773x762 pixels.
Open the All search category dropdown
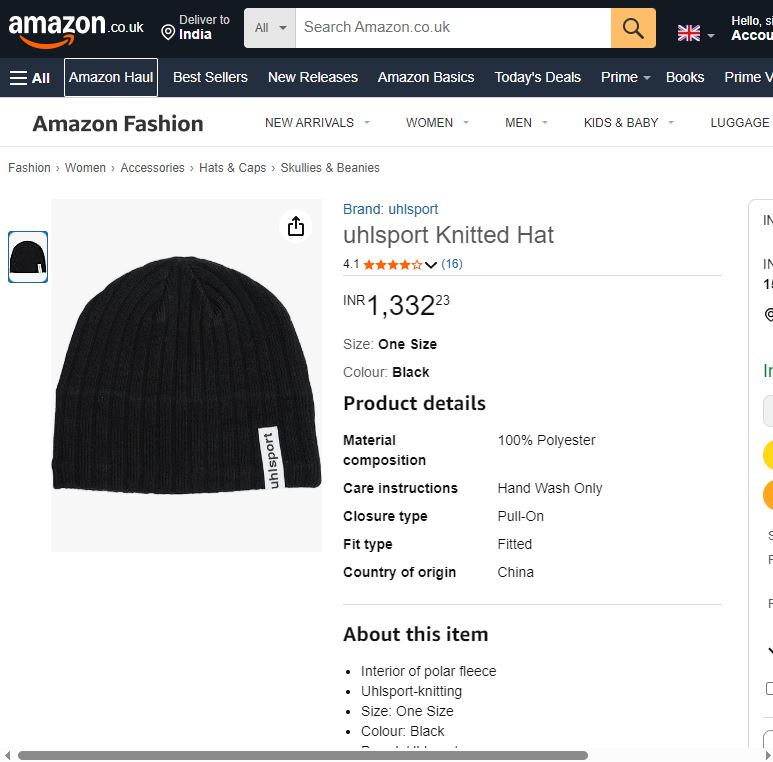click(270, 28)
